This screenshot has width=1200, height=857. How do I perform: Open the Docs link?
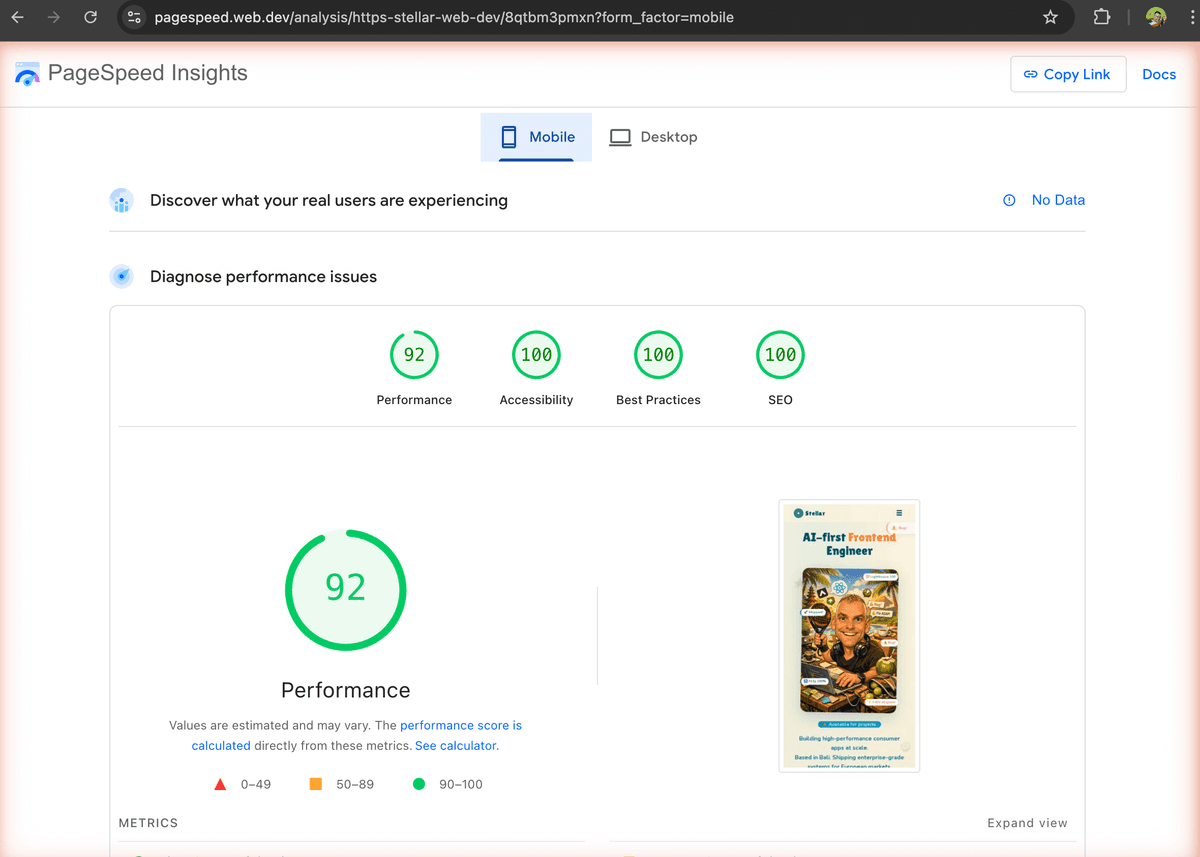pos(1159,74)
